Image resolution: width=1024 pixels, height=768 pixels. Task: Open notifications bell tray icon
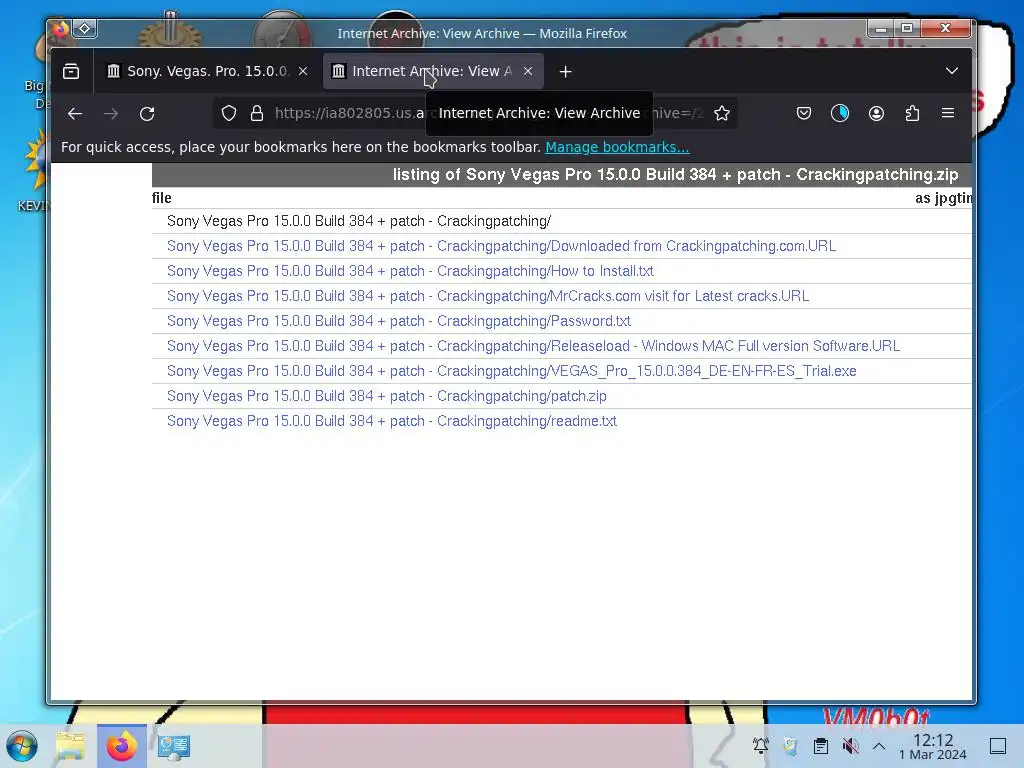[x=761, y=746]
